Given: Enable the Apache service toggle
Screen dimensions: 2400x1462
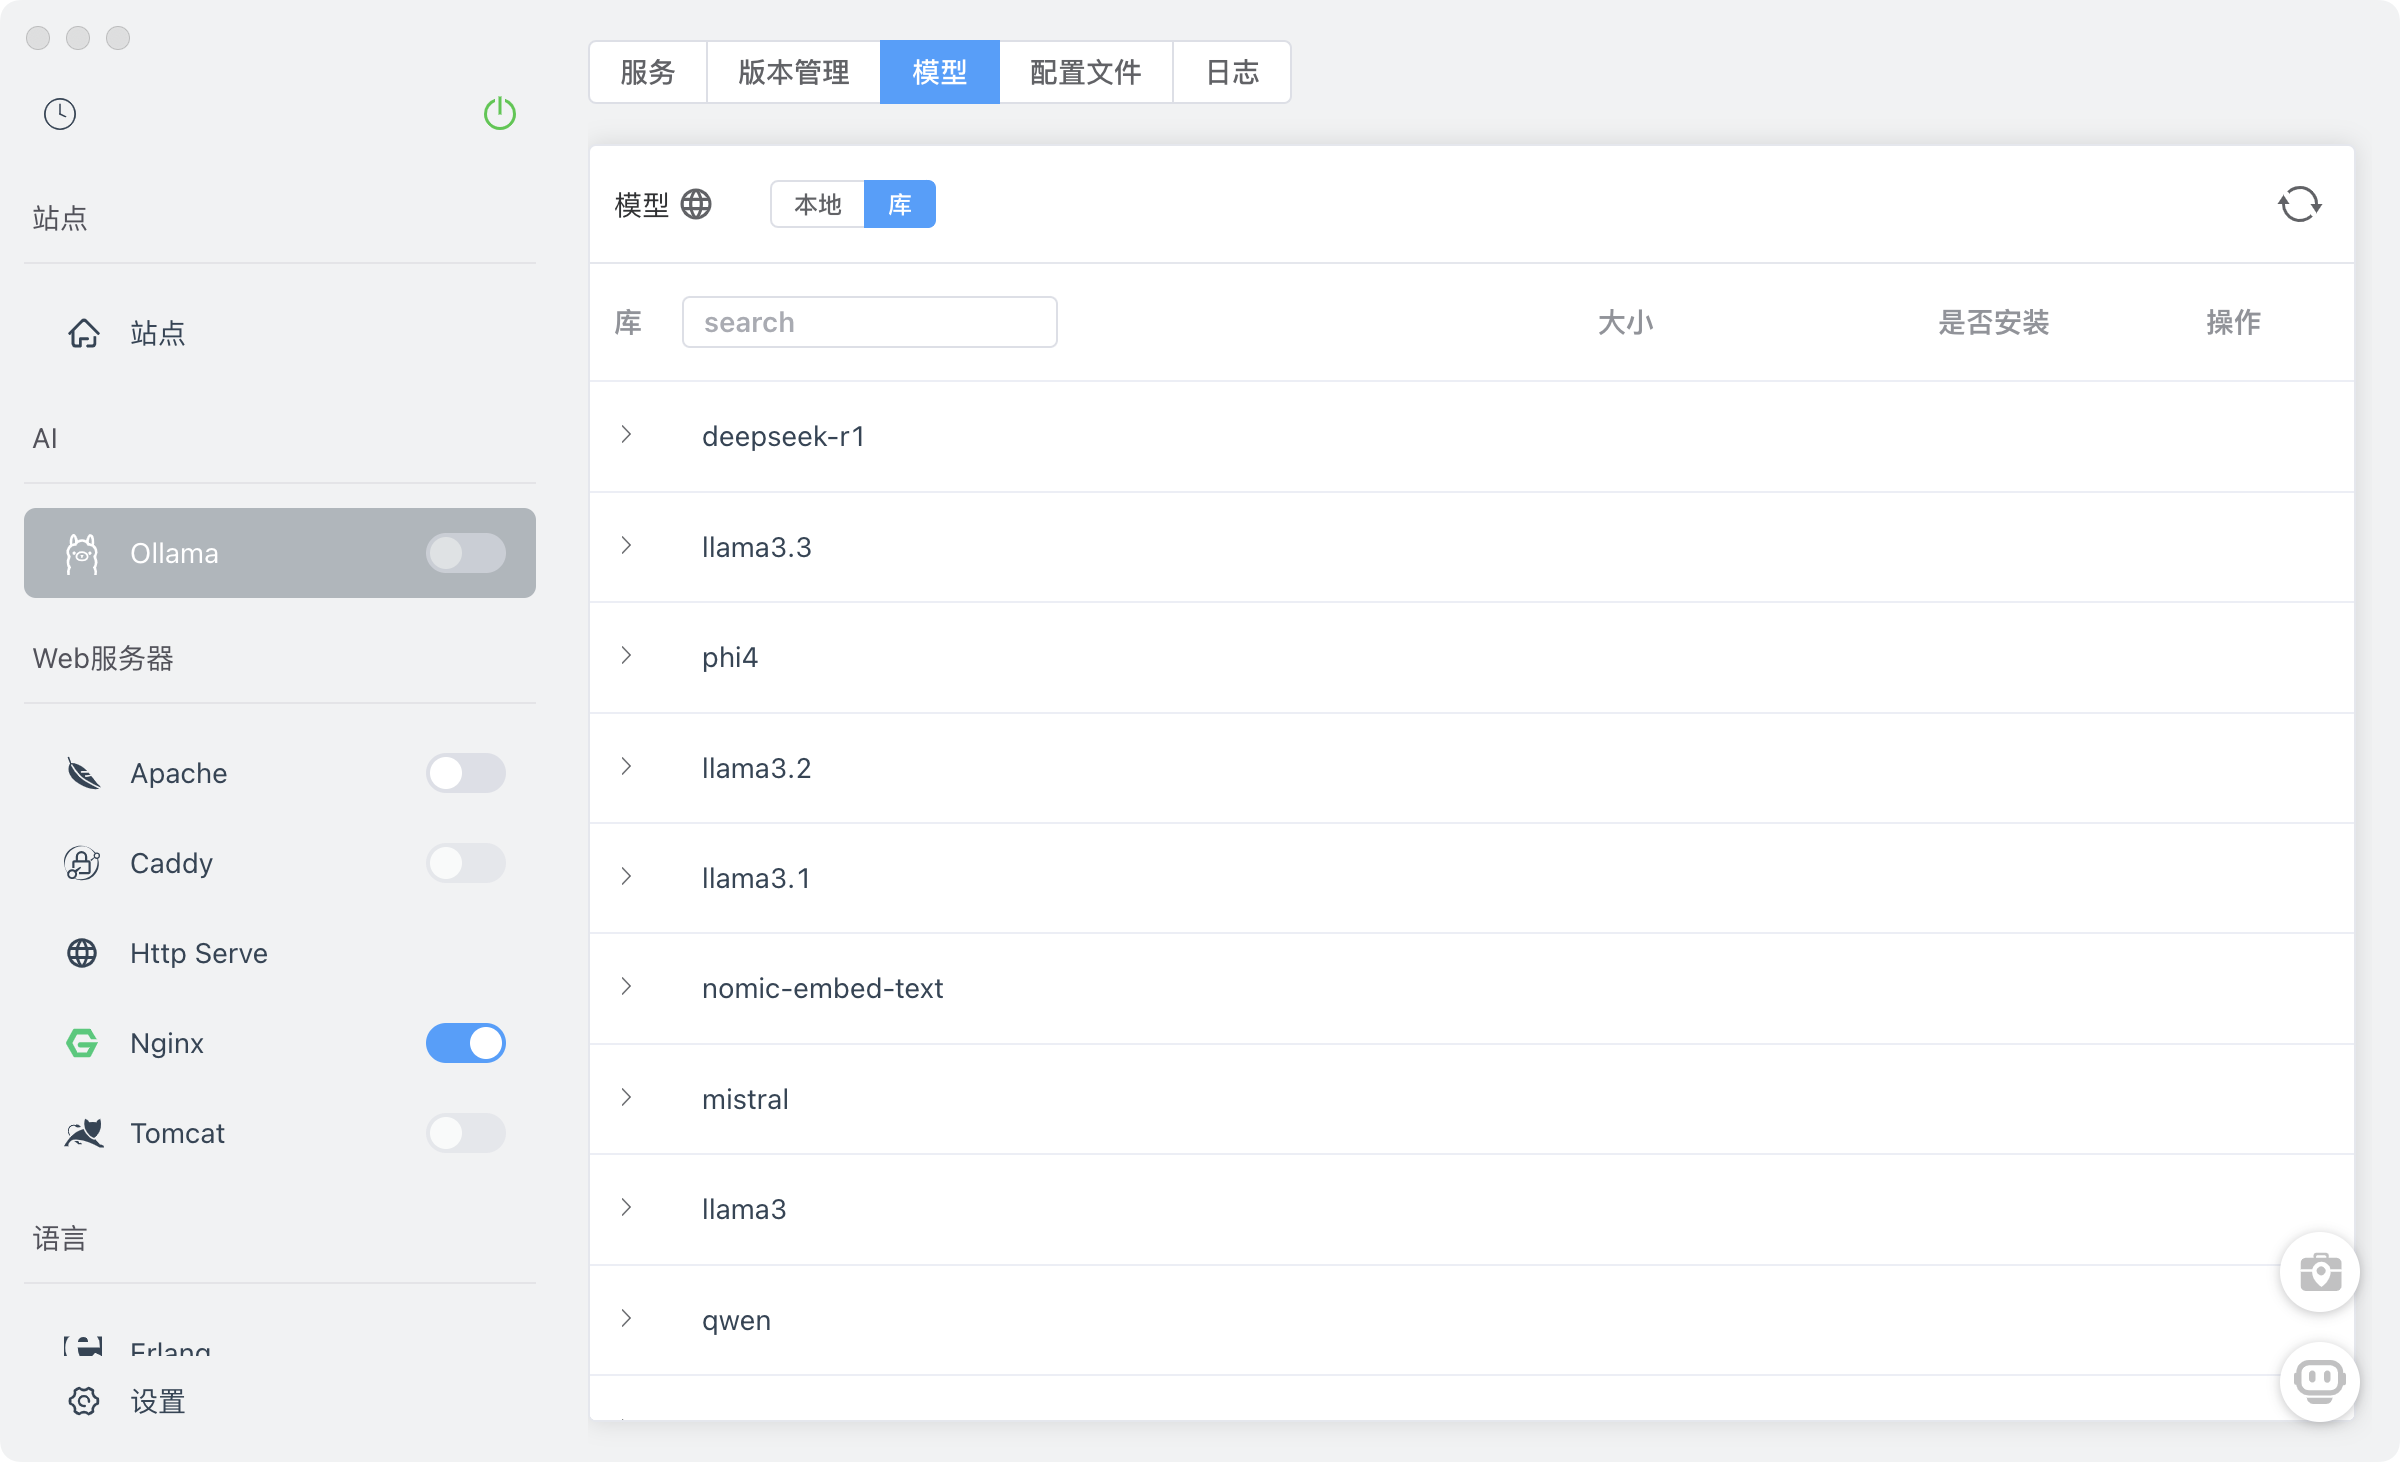Looking at the screenshot, I should pos(466,773).
